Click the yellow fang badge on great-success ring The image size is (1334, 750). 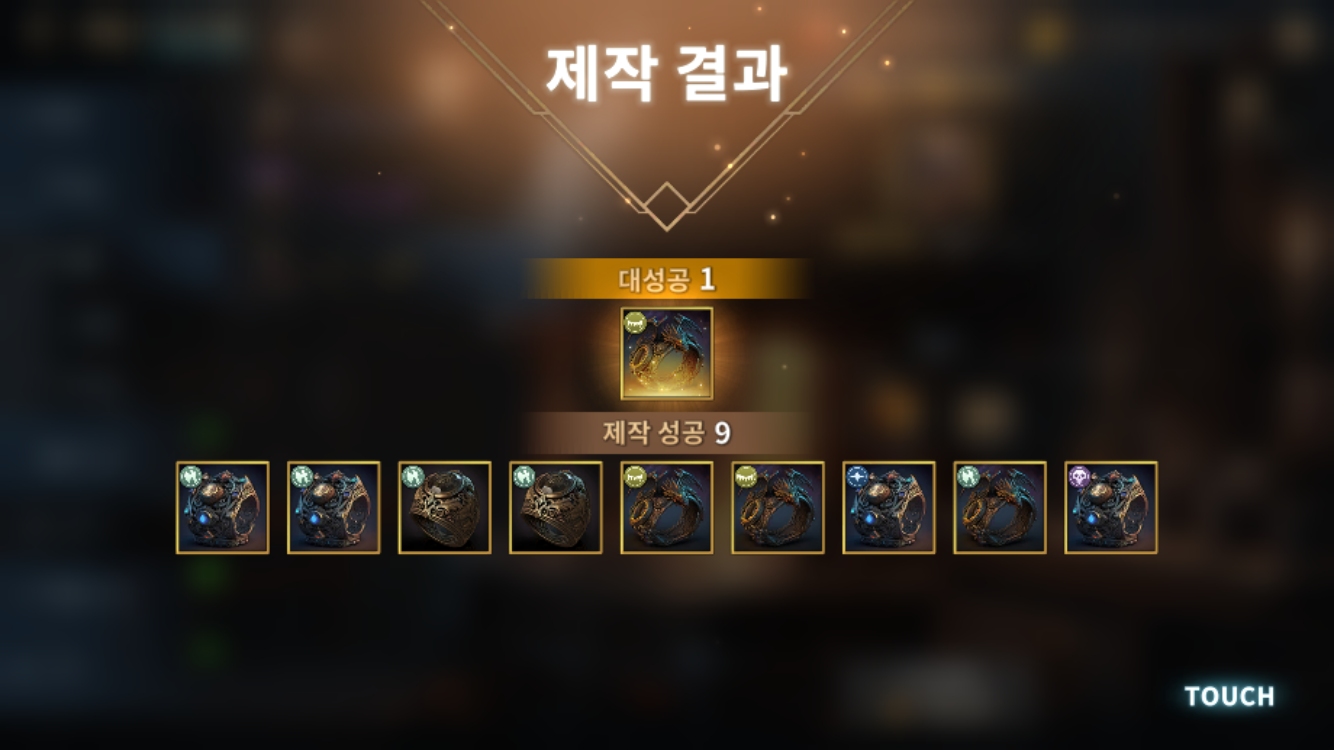635,322
